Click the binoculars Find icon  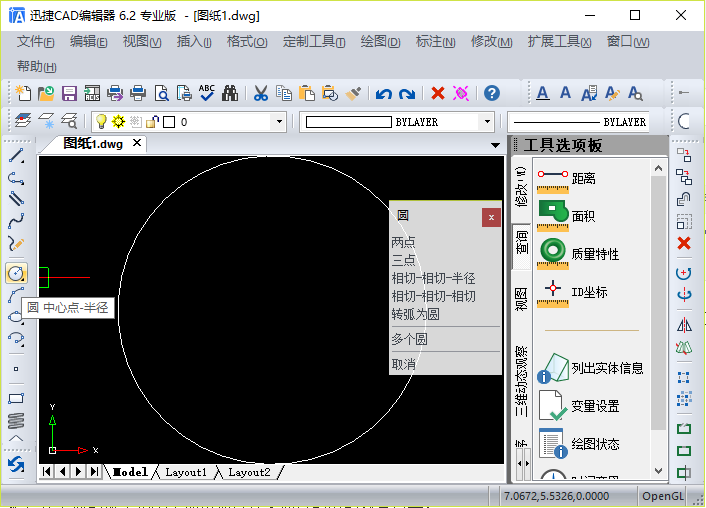(230, 93)
